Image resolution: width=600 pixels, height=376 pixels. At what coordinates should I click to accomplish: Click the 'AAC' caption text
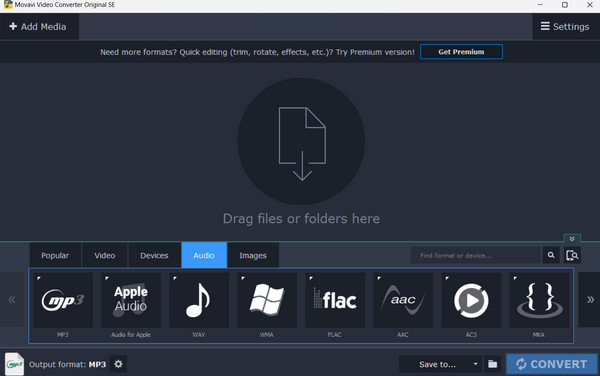click(x=403, y=335)
